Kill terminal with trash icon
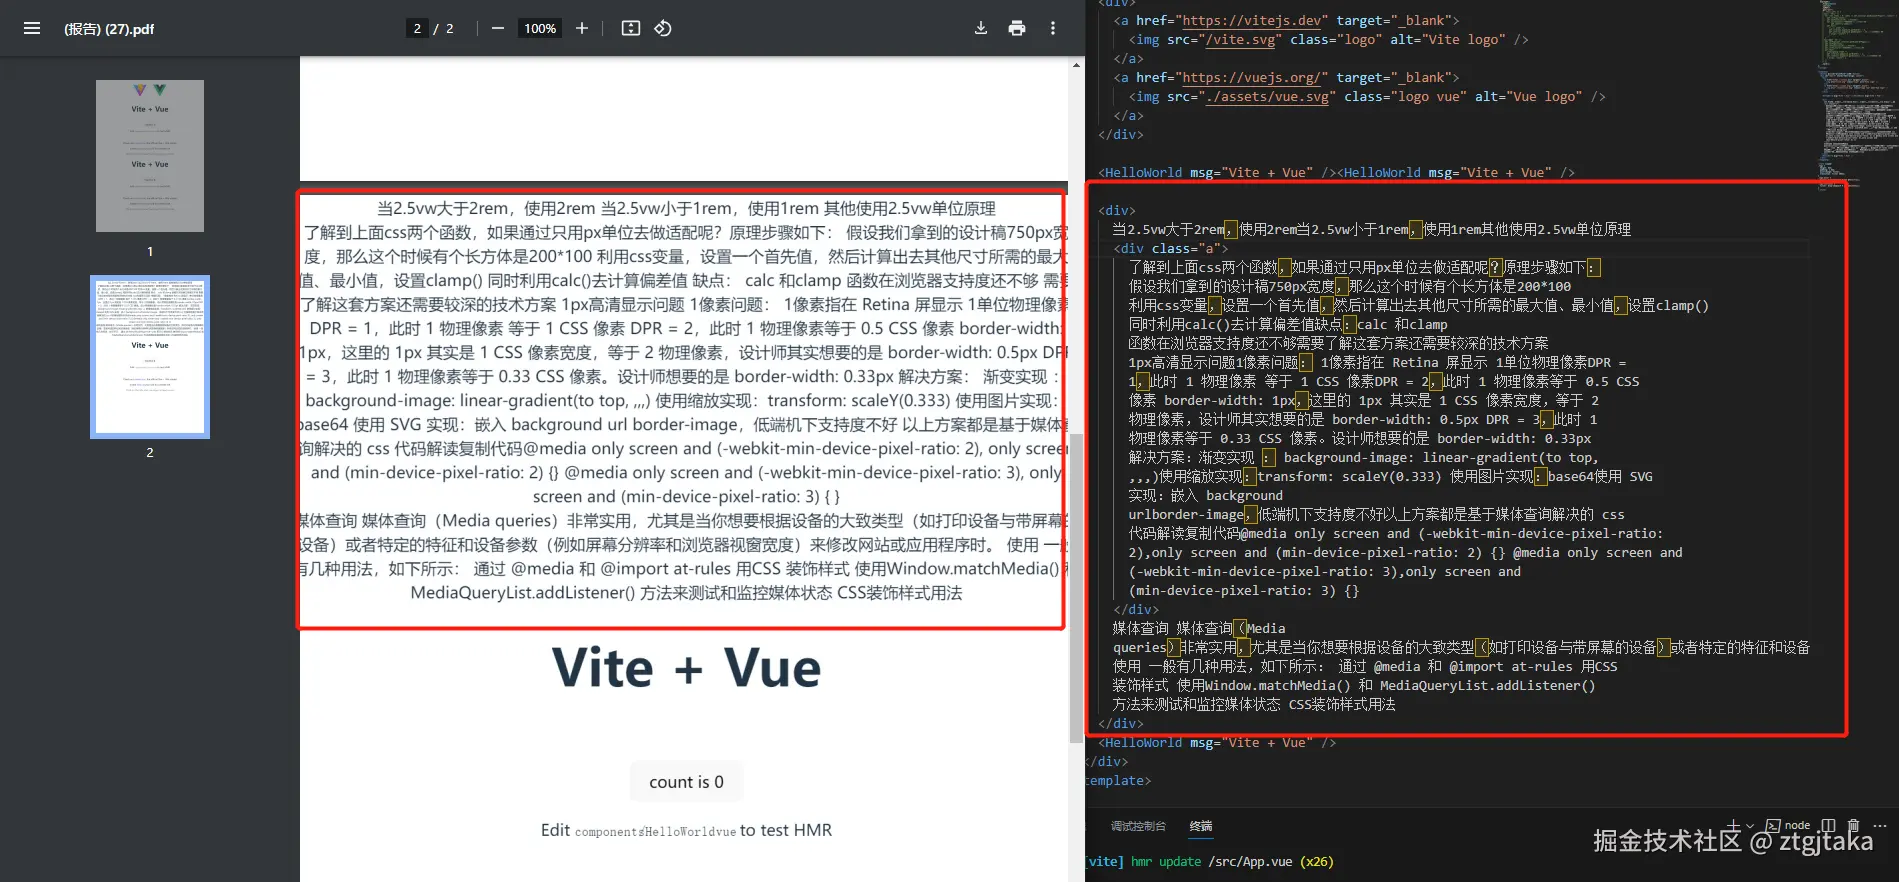The image size is (1899, 882). (x=1853, y=825)
